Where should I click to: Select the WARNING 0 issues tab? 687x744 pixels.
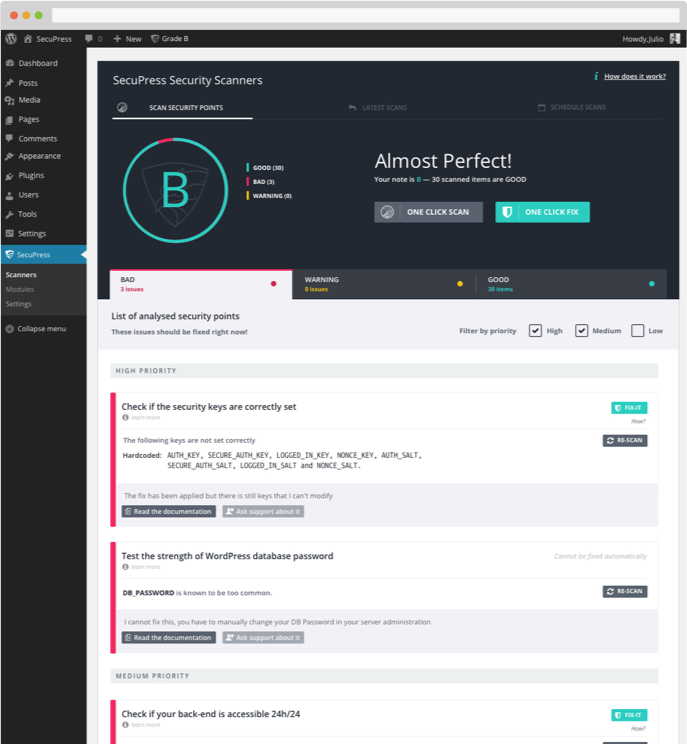point(384,284)
